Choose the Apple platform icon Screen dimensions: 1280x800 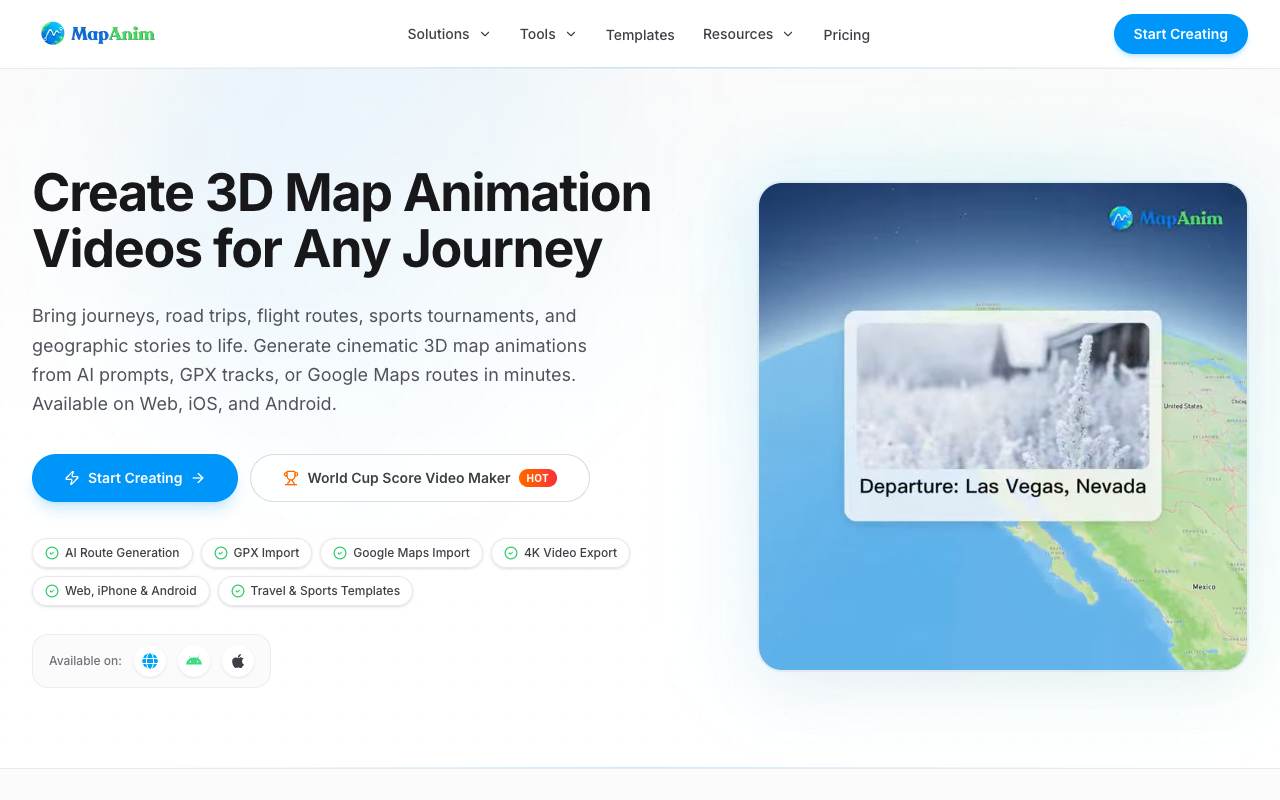238,661
